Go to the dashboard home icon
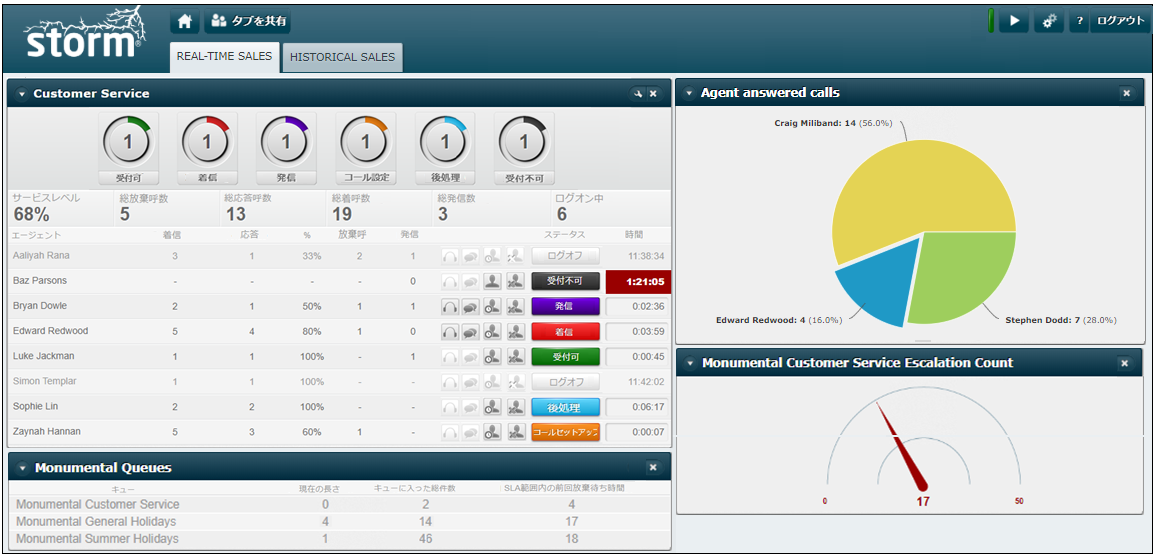 [x=185, y=21]
